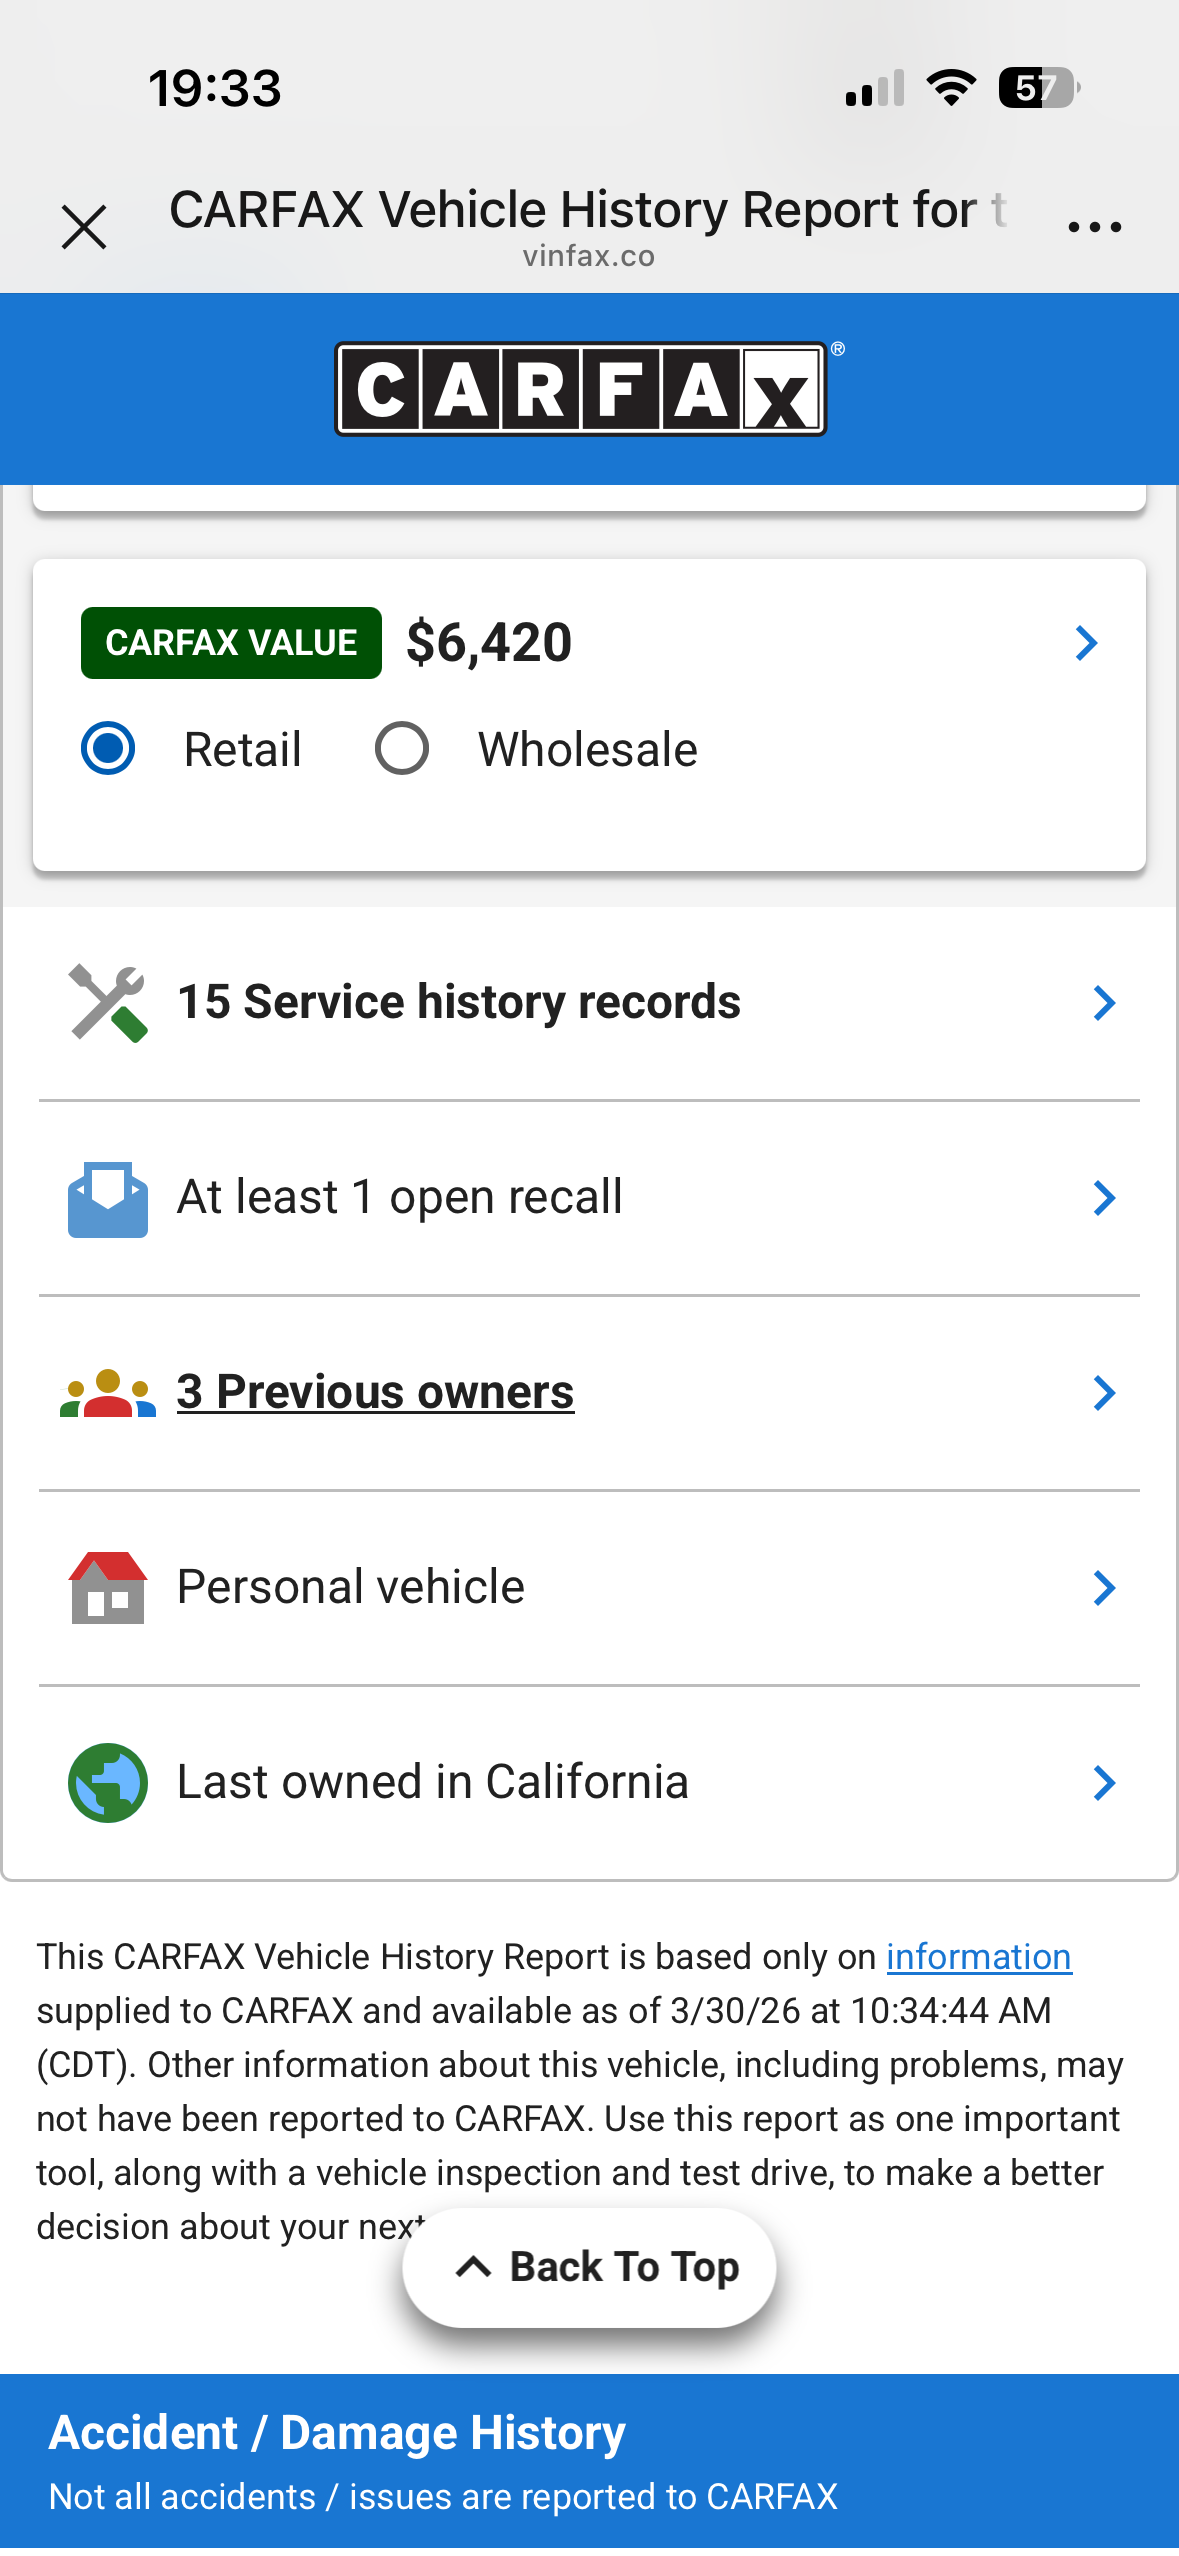Tap the globe icon for California
The height and width of the screenshot is (2556, 1179).
coord(108,1783)
